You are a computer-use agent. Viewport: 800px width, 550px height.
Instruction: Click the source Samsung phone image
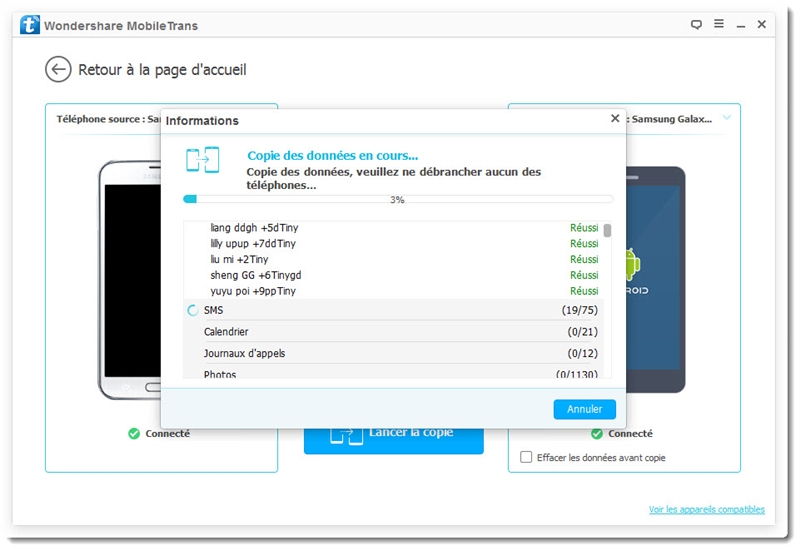pyautogui.click(x=130, y=280)
